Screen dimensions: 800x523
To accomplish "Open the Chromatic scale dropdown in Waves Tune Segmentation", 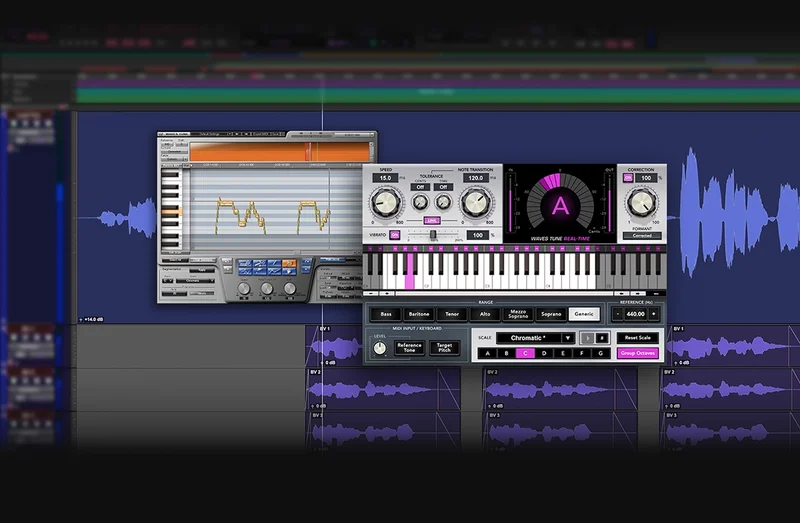I will click(195, 281).
